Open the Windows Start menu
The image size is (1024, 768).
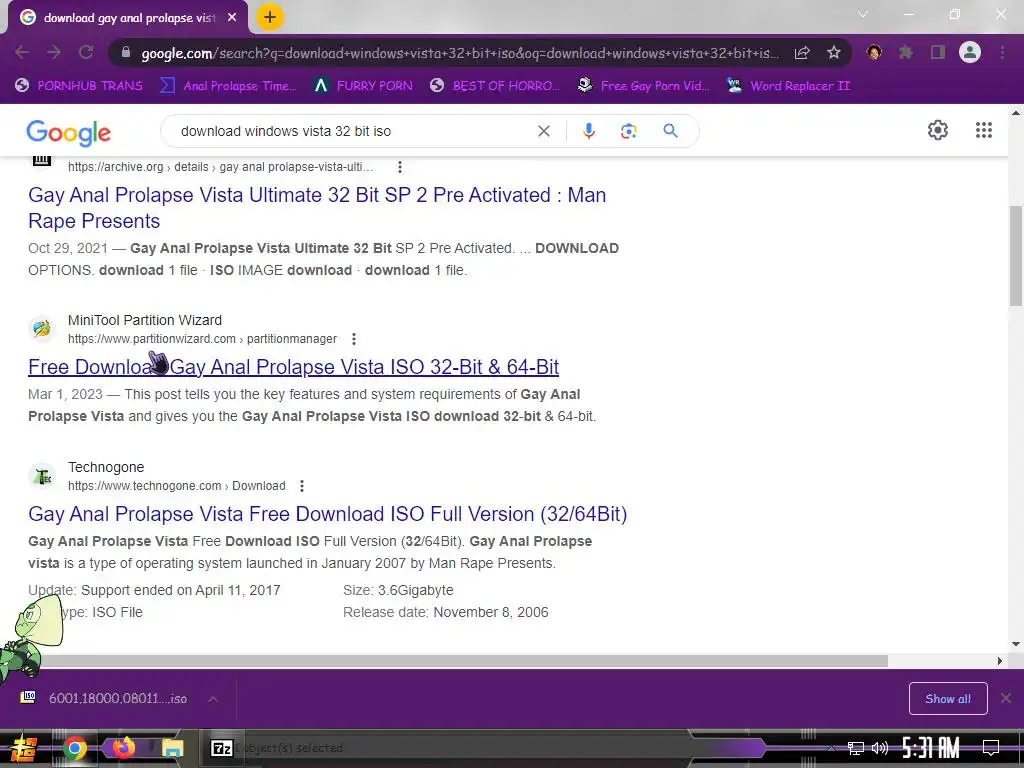point(23,748)
